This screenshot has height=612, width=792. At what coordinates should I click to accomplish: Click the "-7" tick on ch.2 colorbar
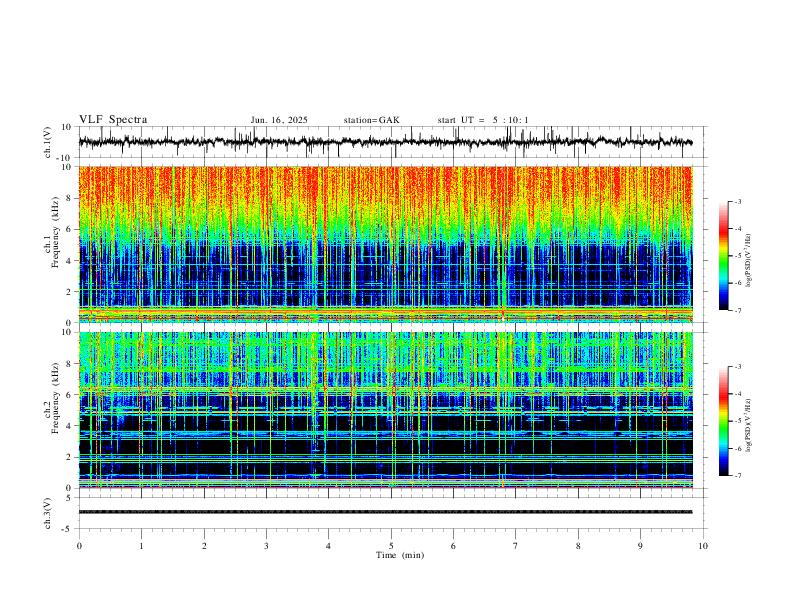[737, 475]
